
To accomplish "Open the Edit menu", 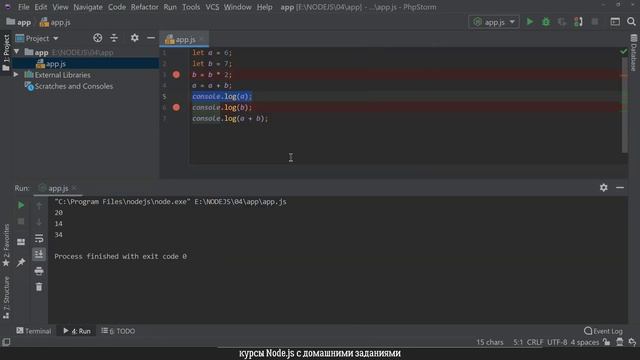I will pyautogui.click(x=41, y=7).
